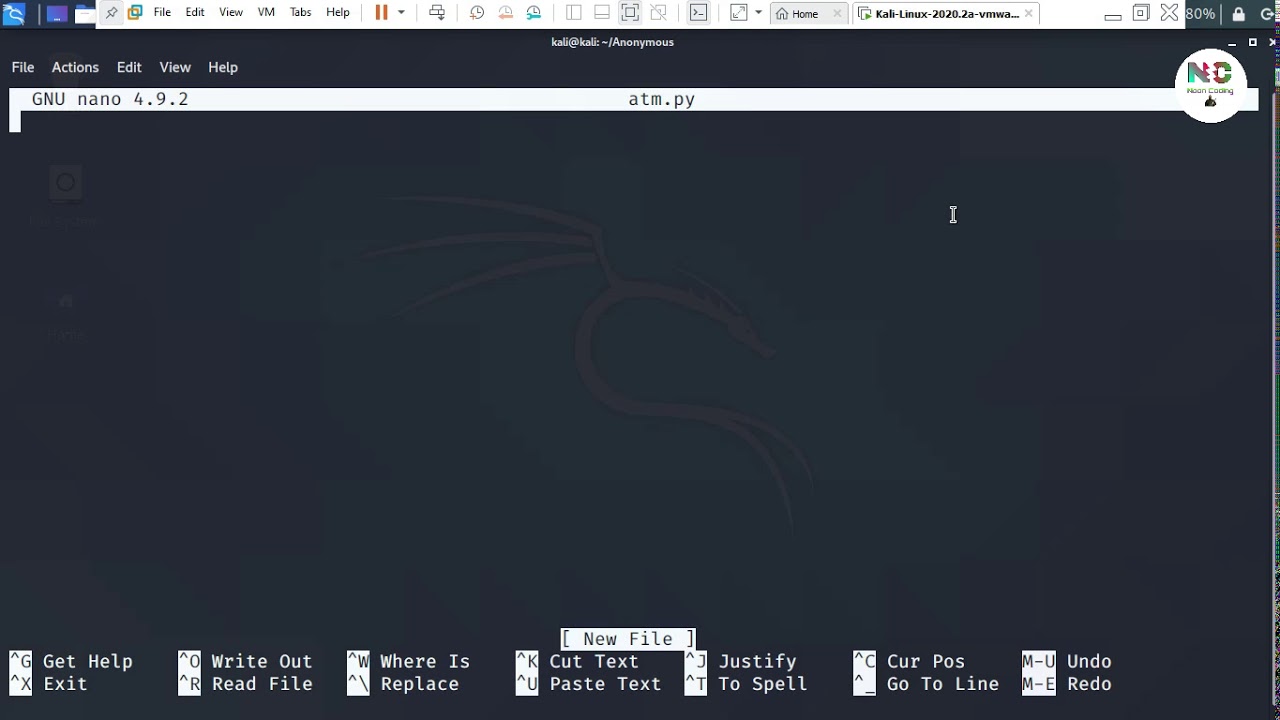
Task: Open VMware View menu
Action: (x=231, y=13)
